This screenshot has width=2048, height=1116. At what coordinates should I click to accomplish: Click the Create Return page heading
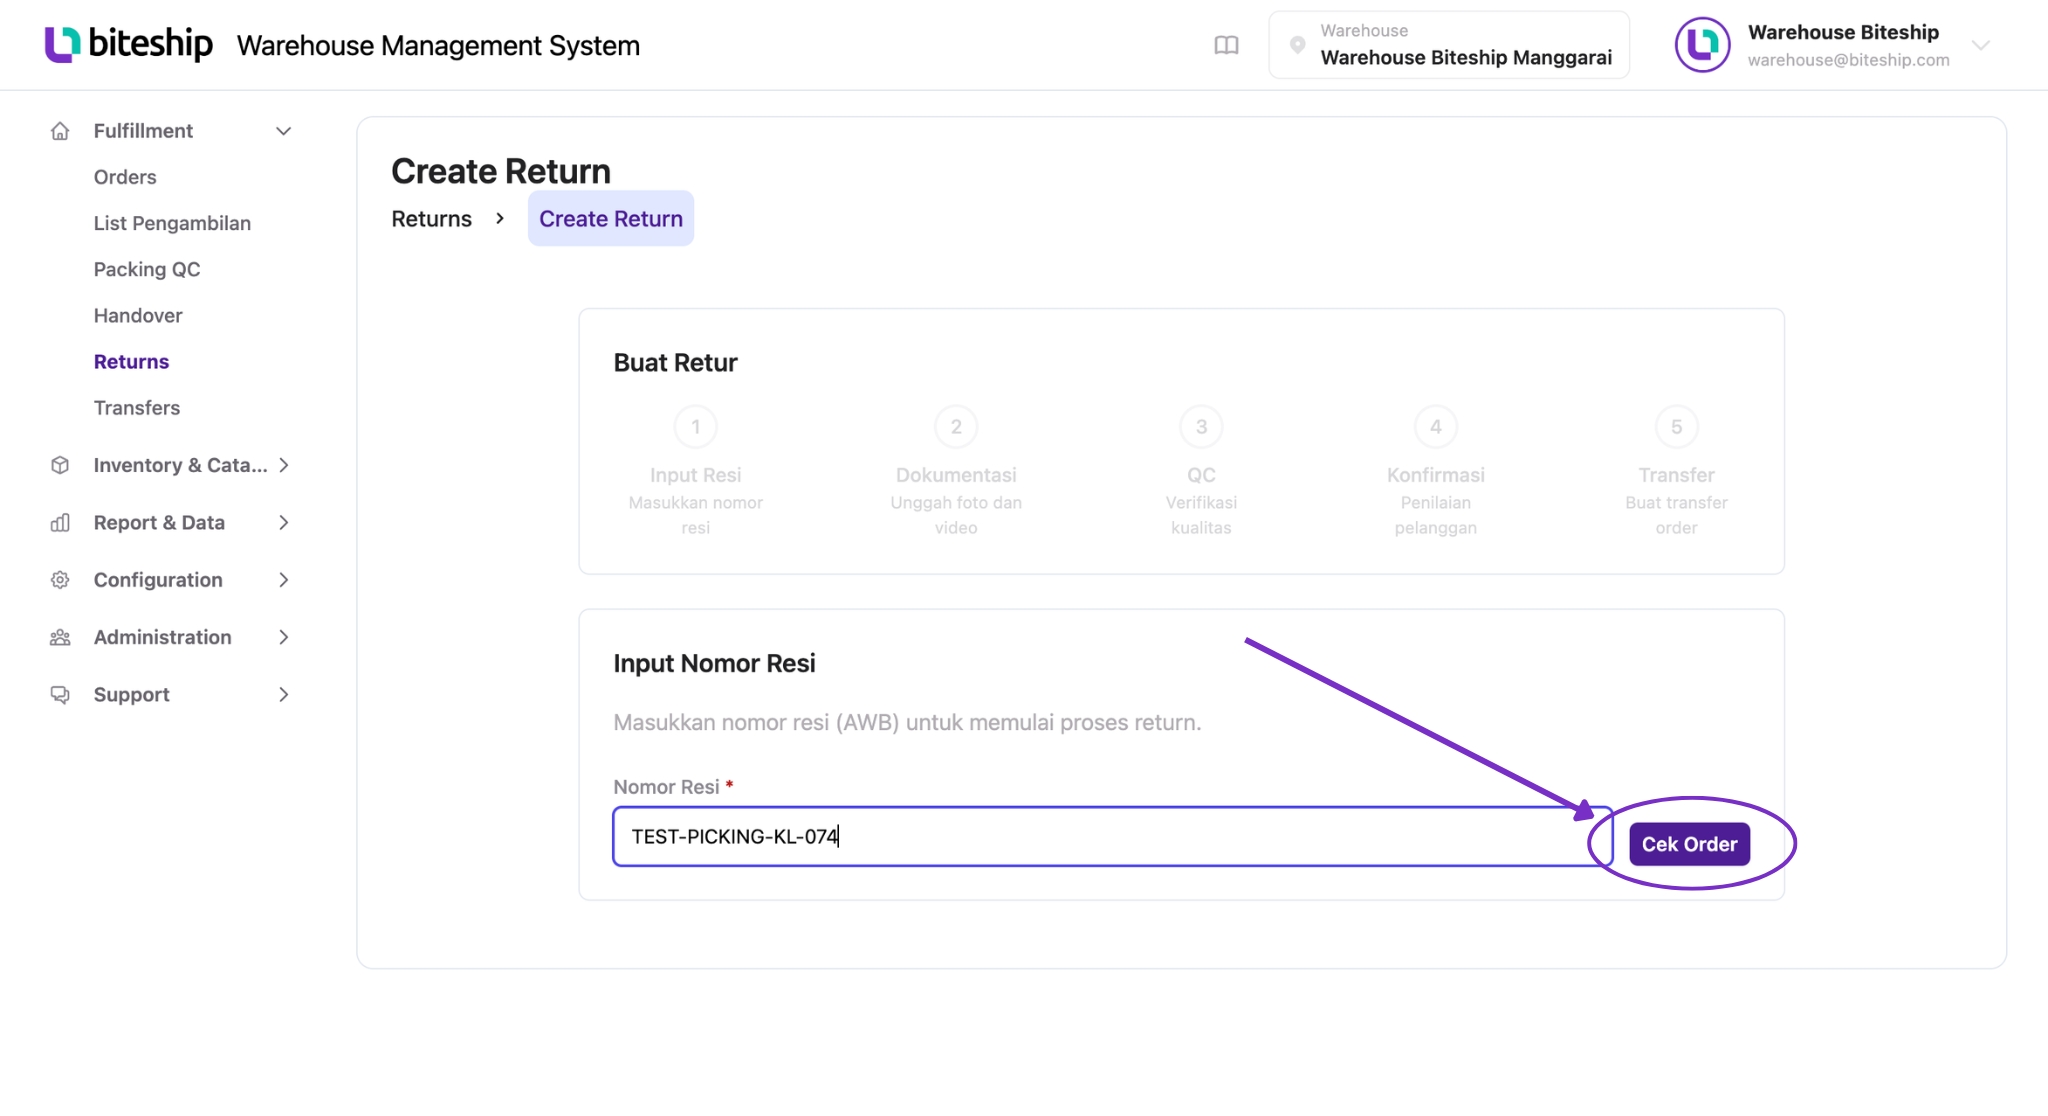coord(500,171)
